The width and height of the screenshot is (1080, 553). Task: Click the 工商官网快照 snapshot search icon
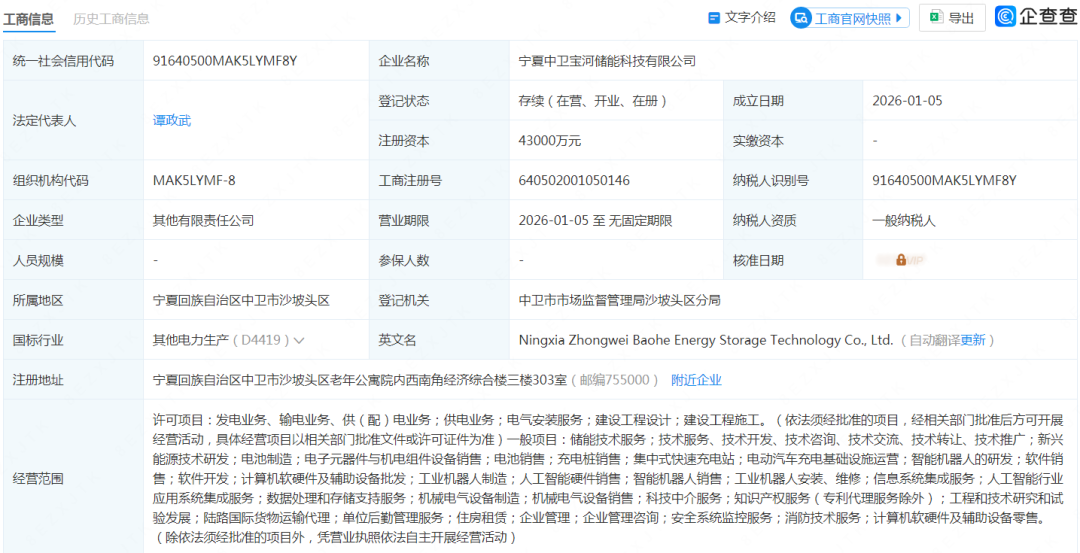(x=801, y=18)
